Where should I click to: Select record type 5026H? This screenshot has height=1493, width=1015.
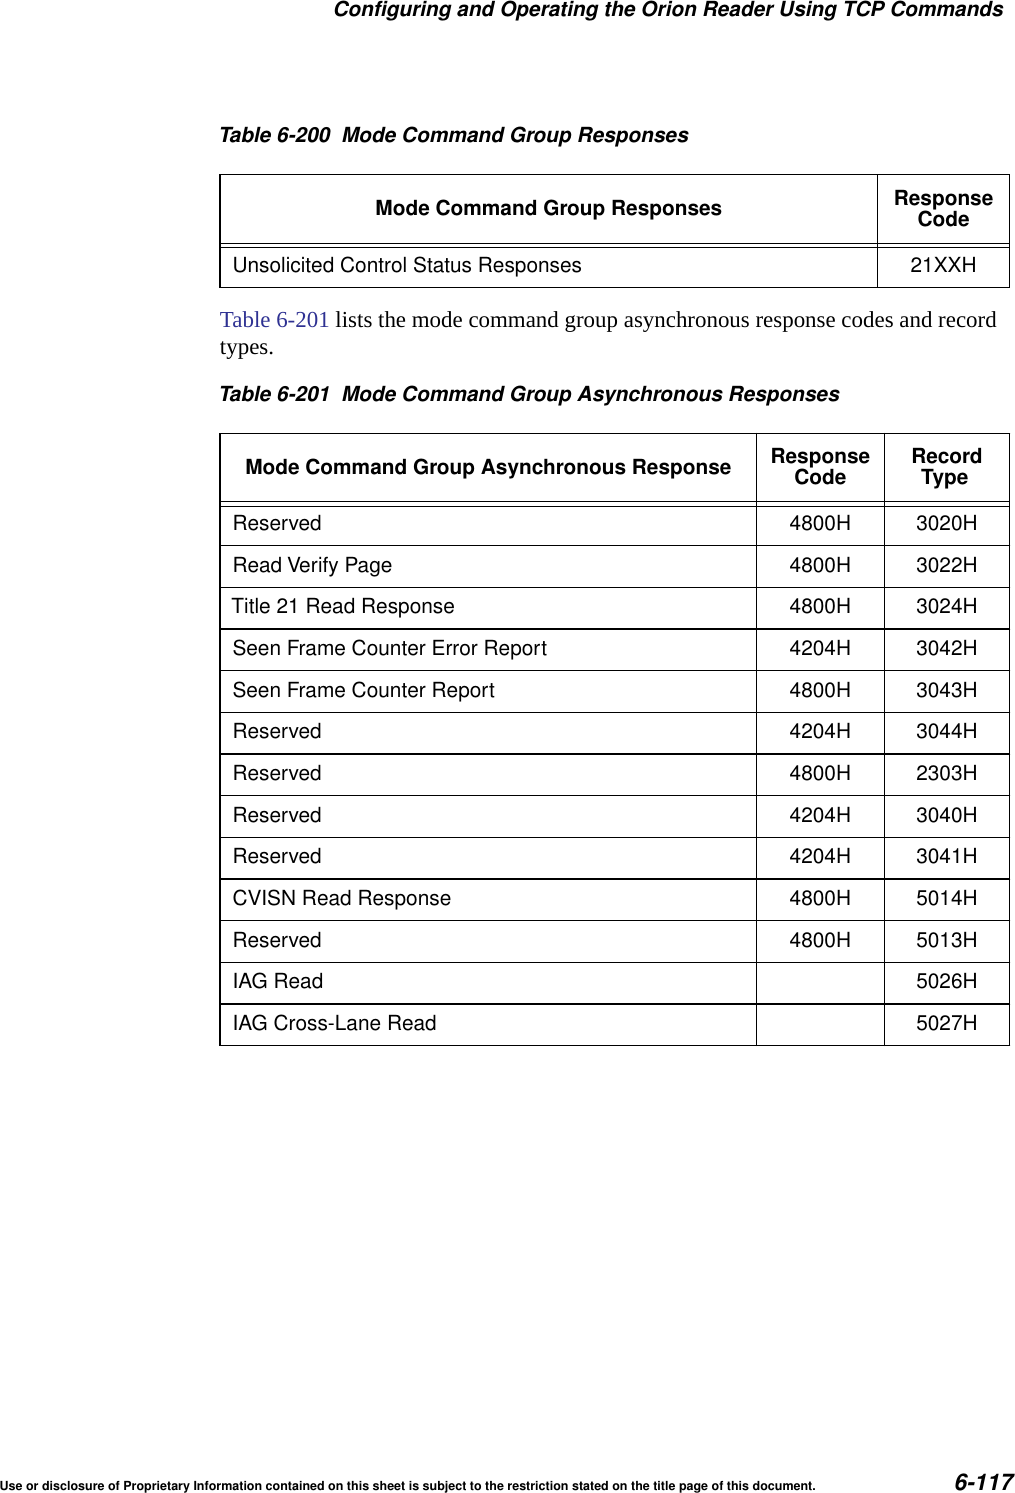(947, 982)
